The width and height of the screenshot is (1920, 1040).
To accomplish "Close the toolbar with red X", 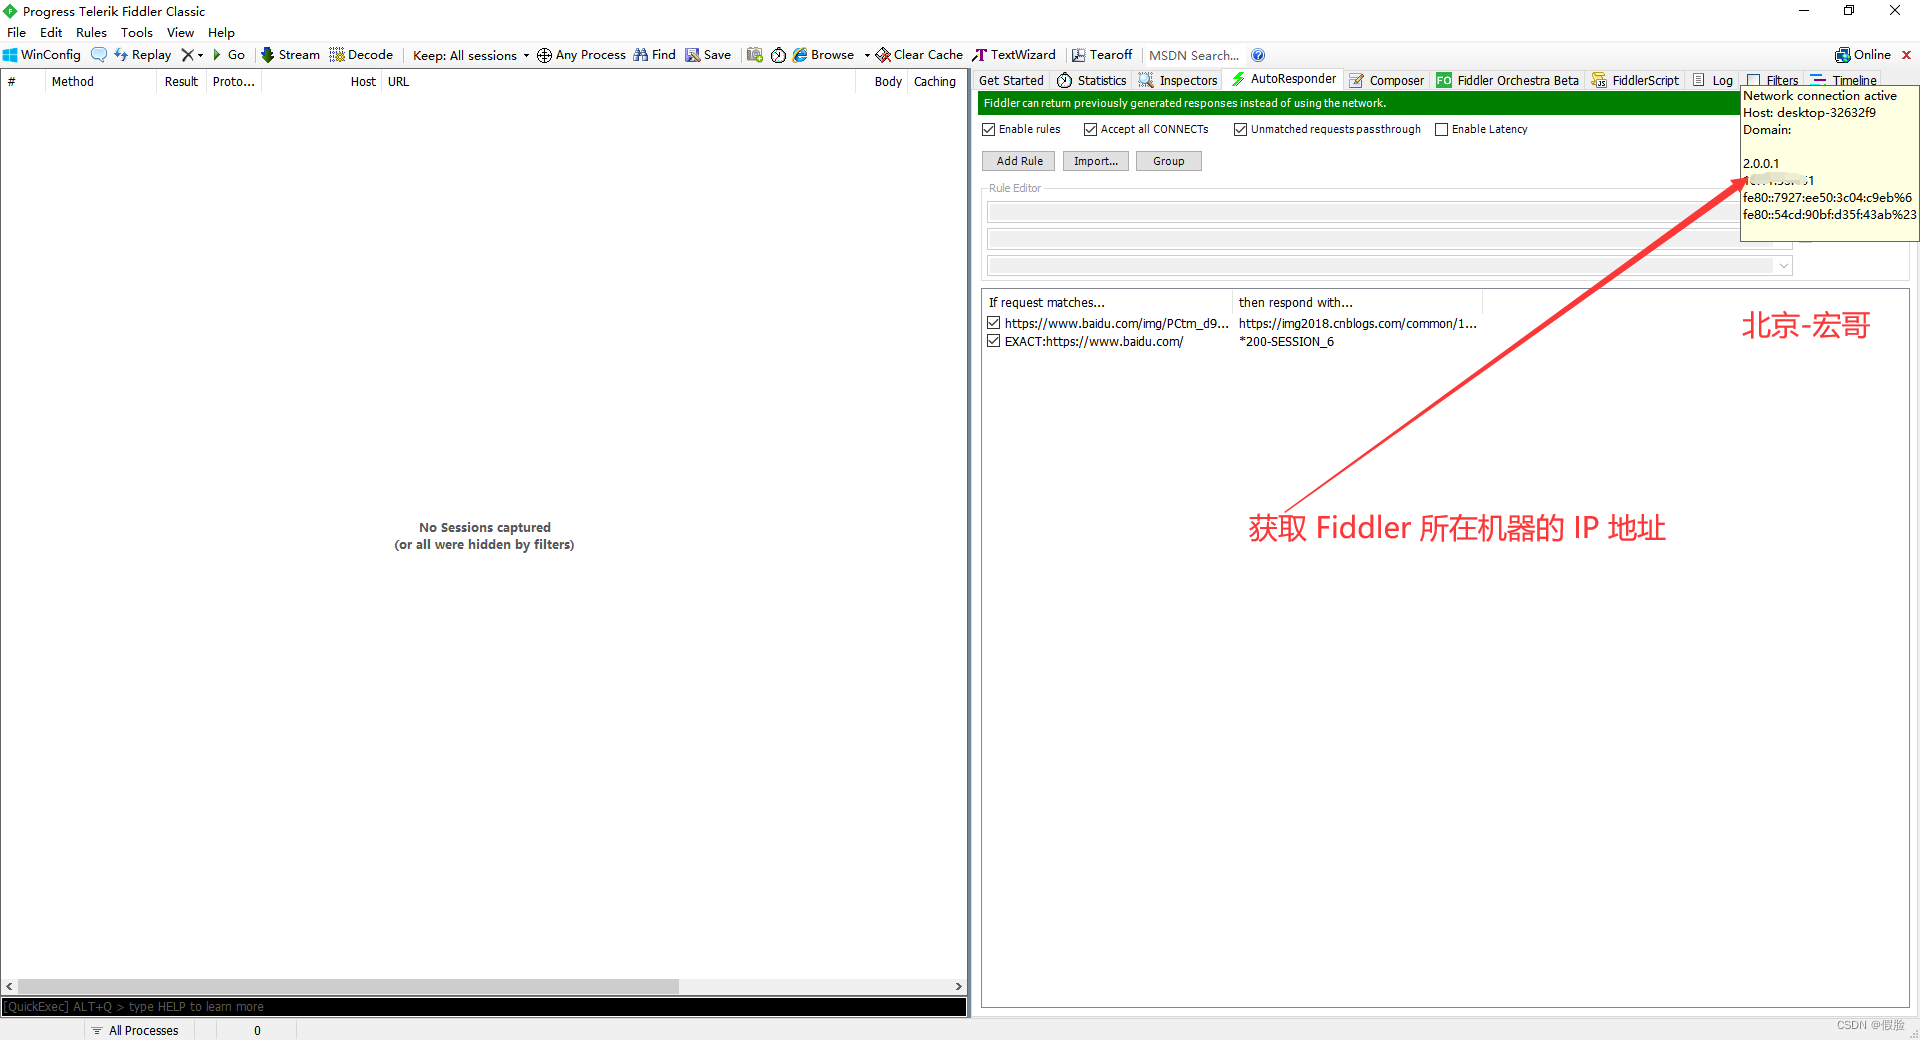I will point(1906,55).
